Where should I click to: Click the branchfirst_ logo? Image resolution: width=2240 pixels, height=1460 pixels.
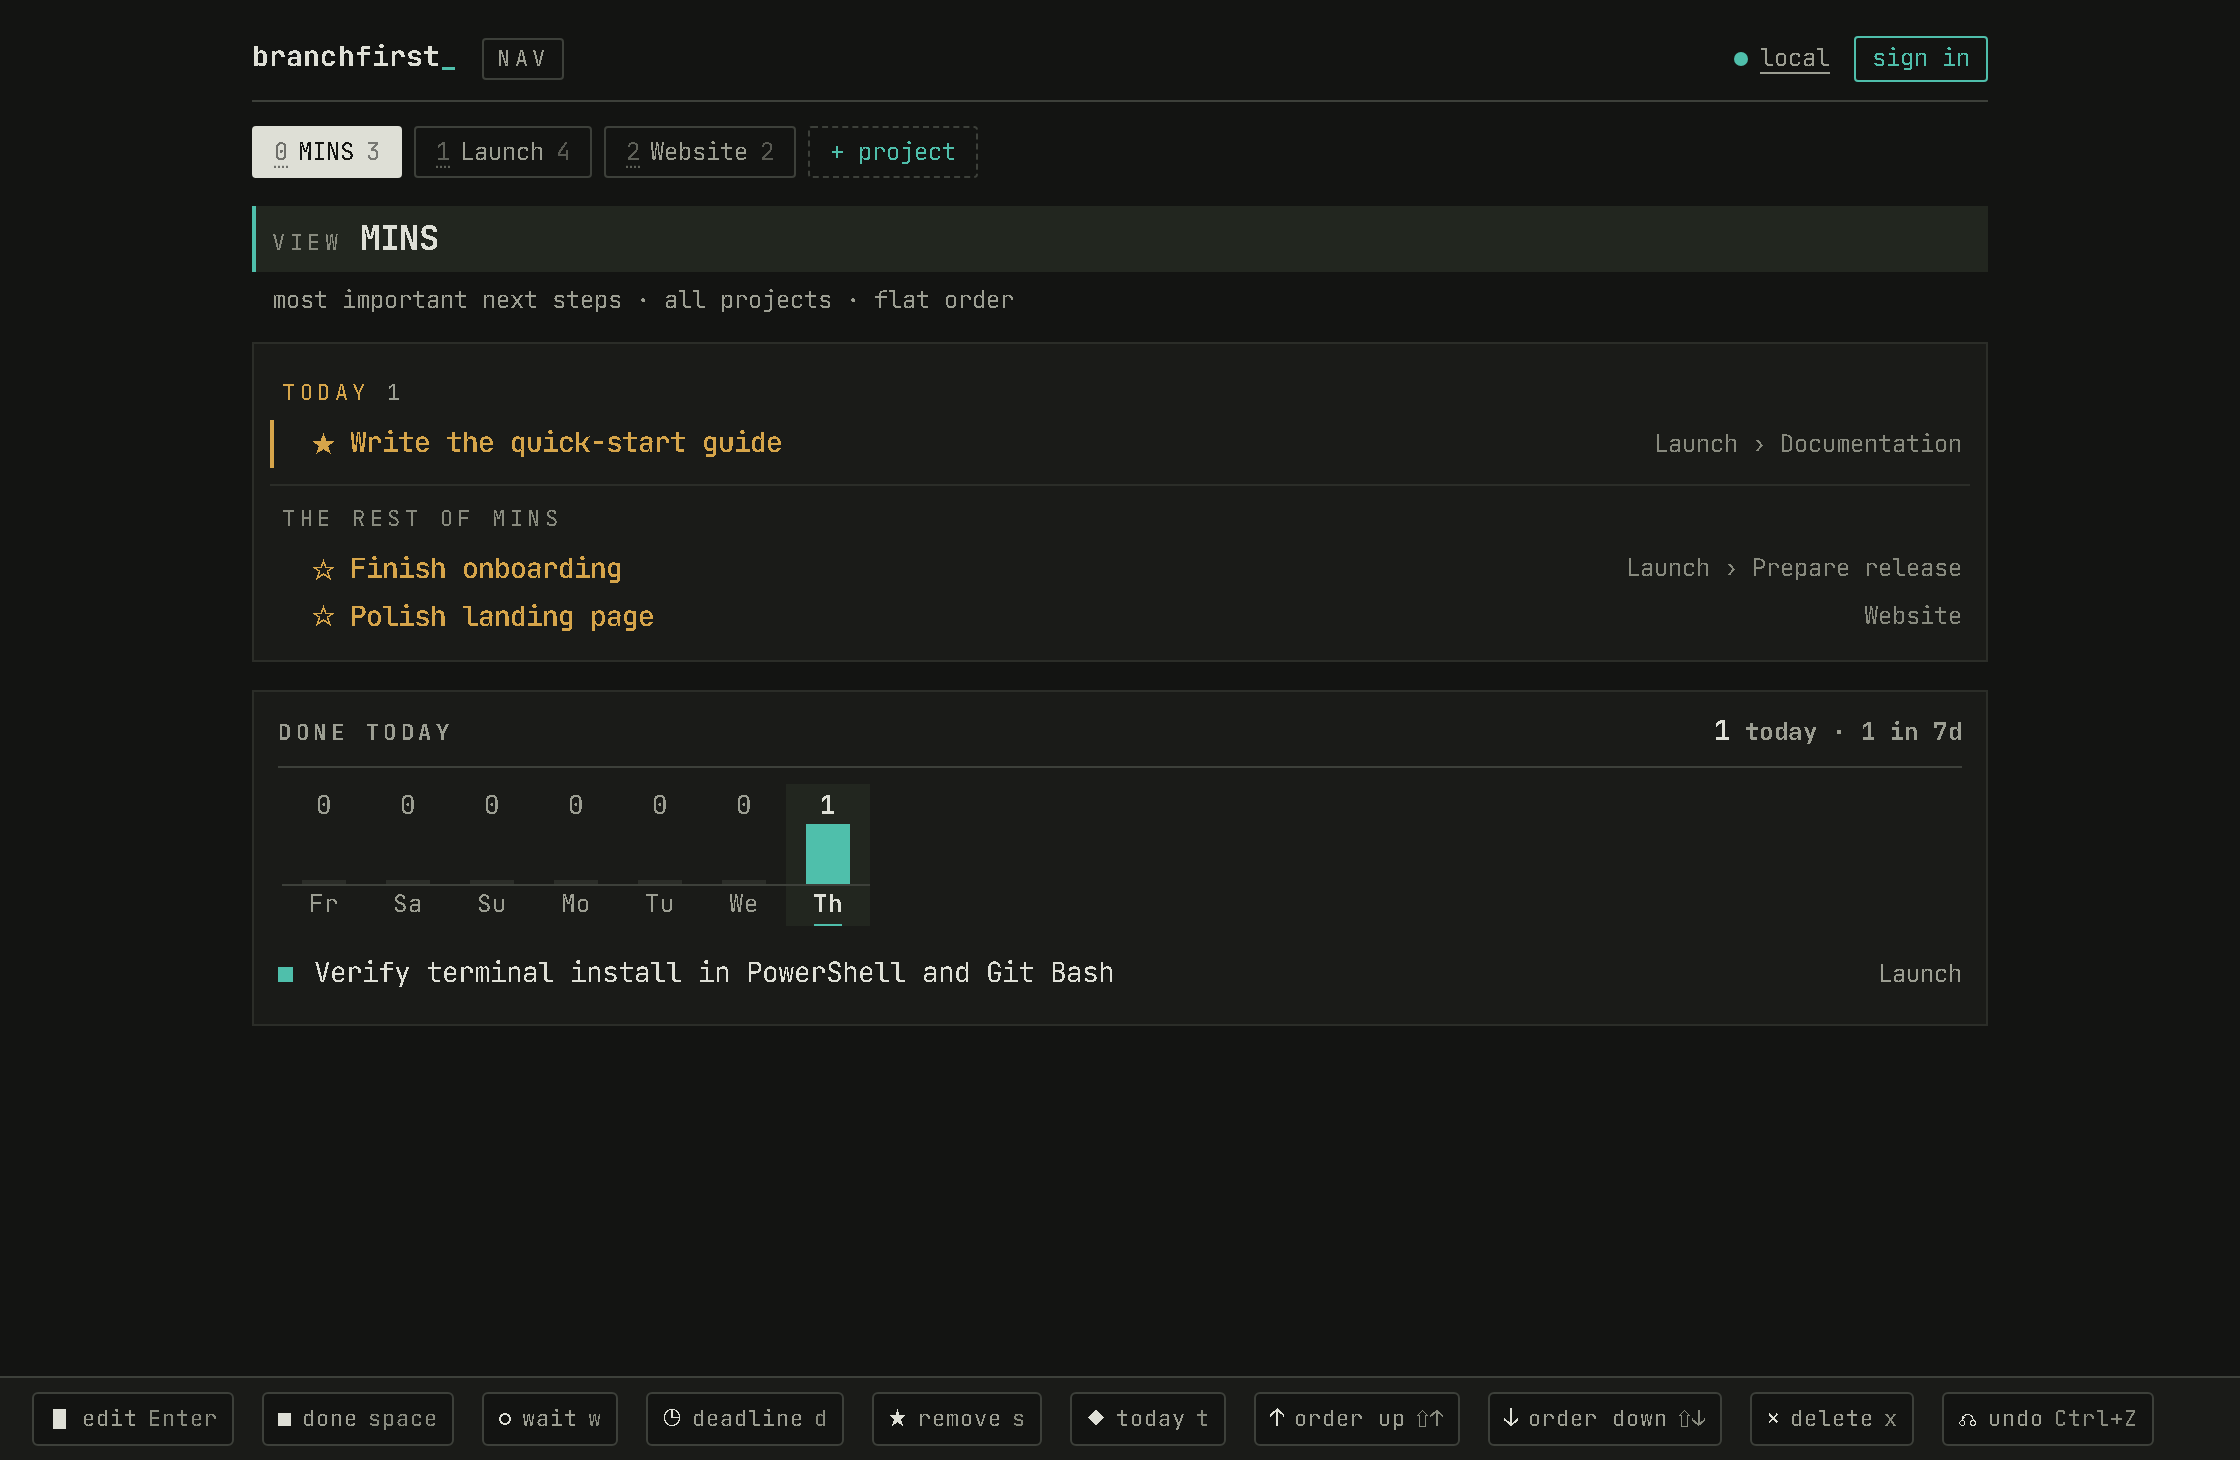click(x=354, y=57)
